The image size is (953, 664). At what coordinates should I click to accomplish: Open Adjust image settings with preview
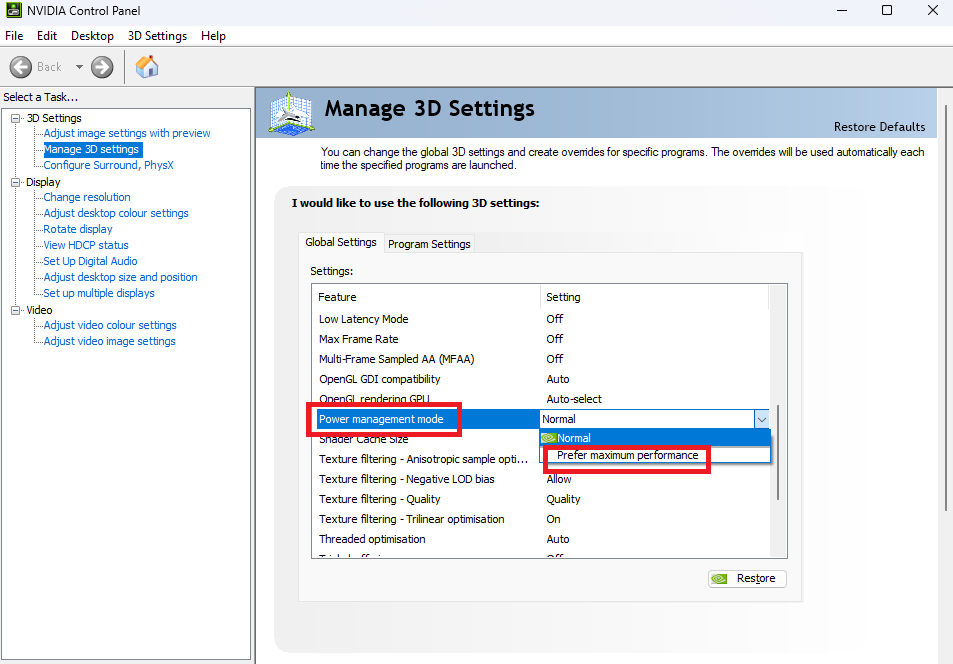click(127, 133)
